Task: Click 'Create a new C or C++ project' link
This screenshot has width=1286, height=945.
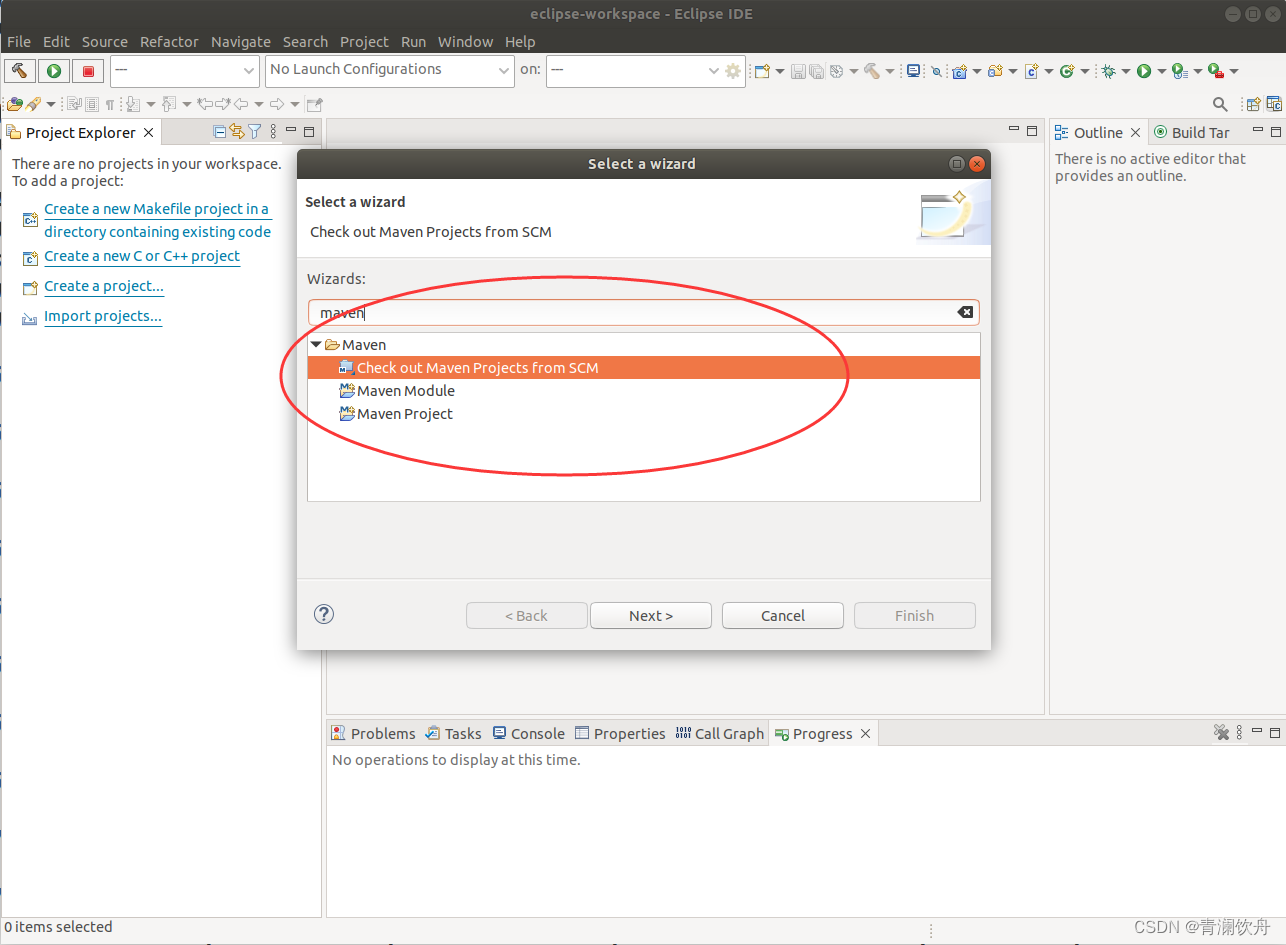Action: point(142,256)
